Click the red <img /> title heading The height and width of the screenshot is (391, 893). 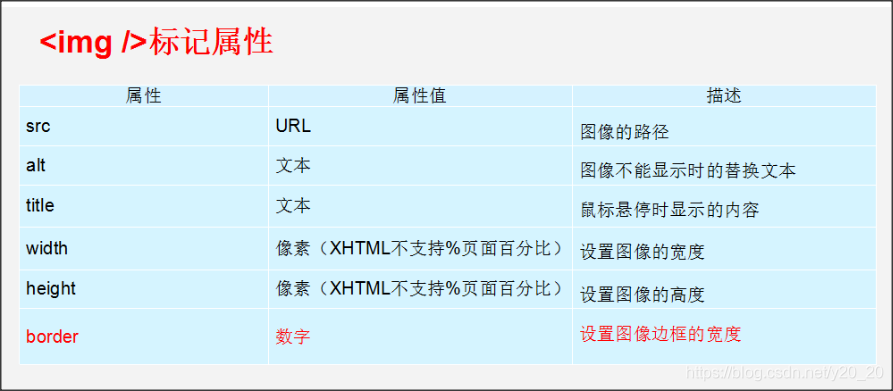[x=157, y=43]
